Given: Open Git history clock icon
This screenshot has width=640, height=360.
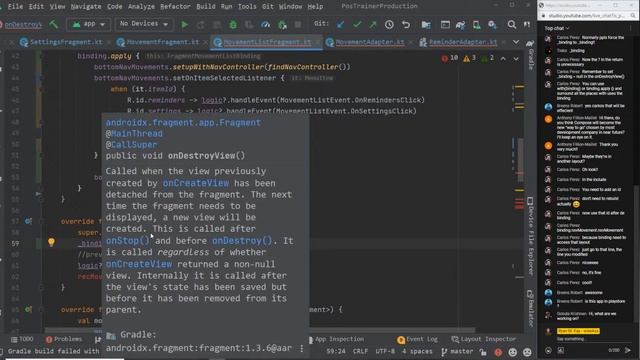Looking at the screenshot, I should [x=389, y=24].
